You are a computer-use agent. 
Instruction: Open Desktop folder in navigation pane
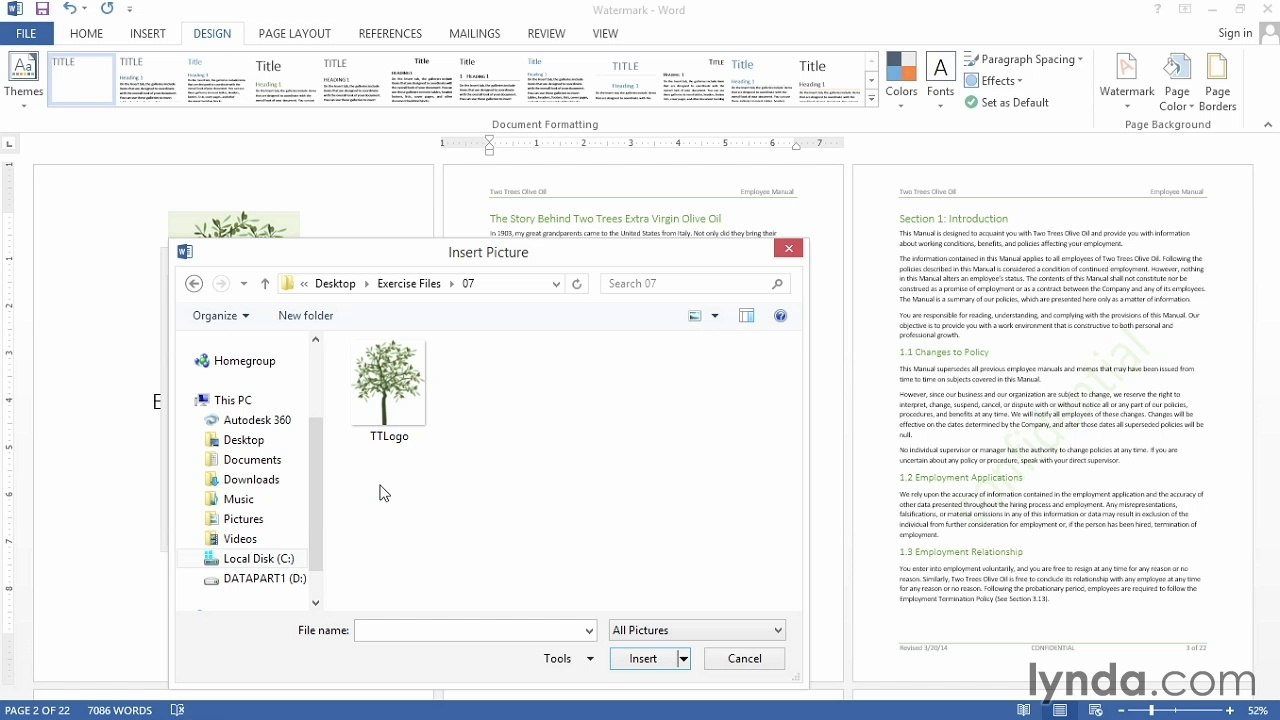point(234,440)
